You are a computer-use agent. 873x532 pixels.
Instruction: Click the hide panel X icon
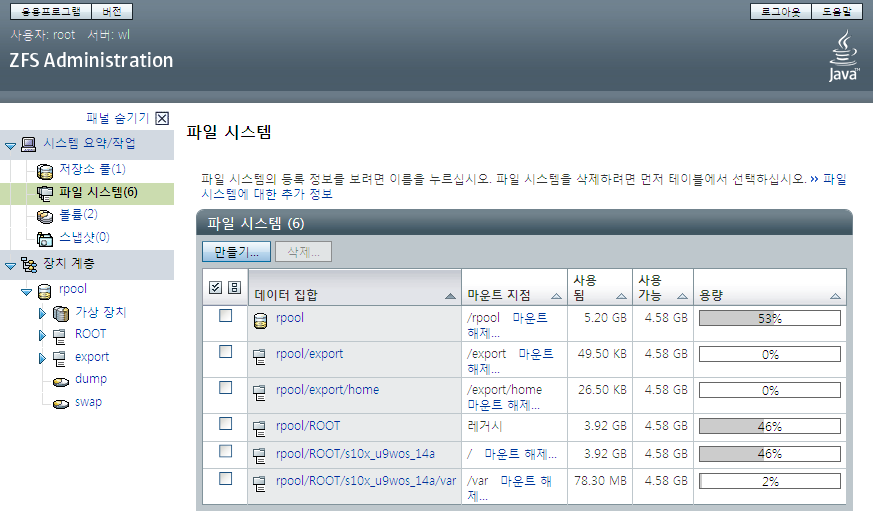(162, 118)
